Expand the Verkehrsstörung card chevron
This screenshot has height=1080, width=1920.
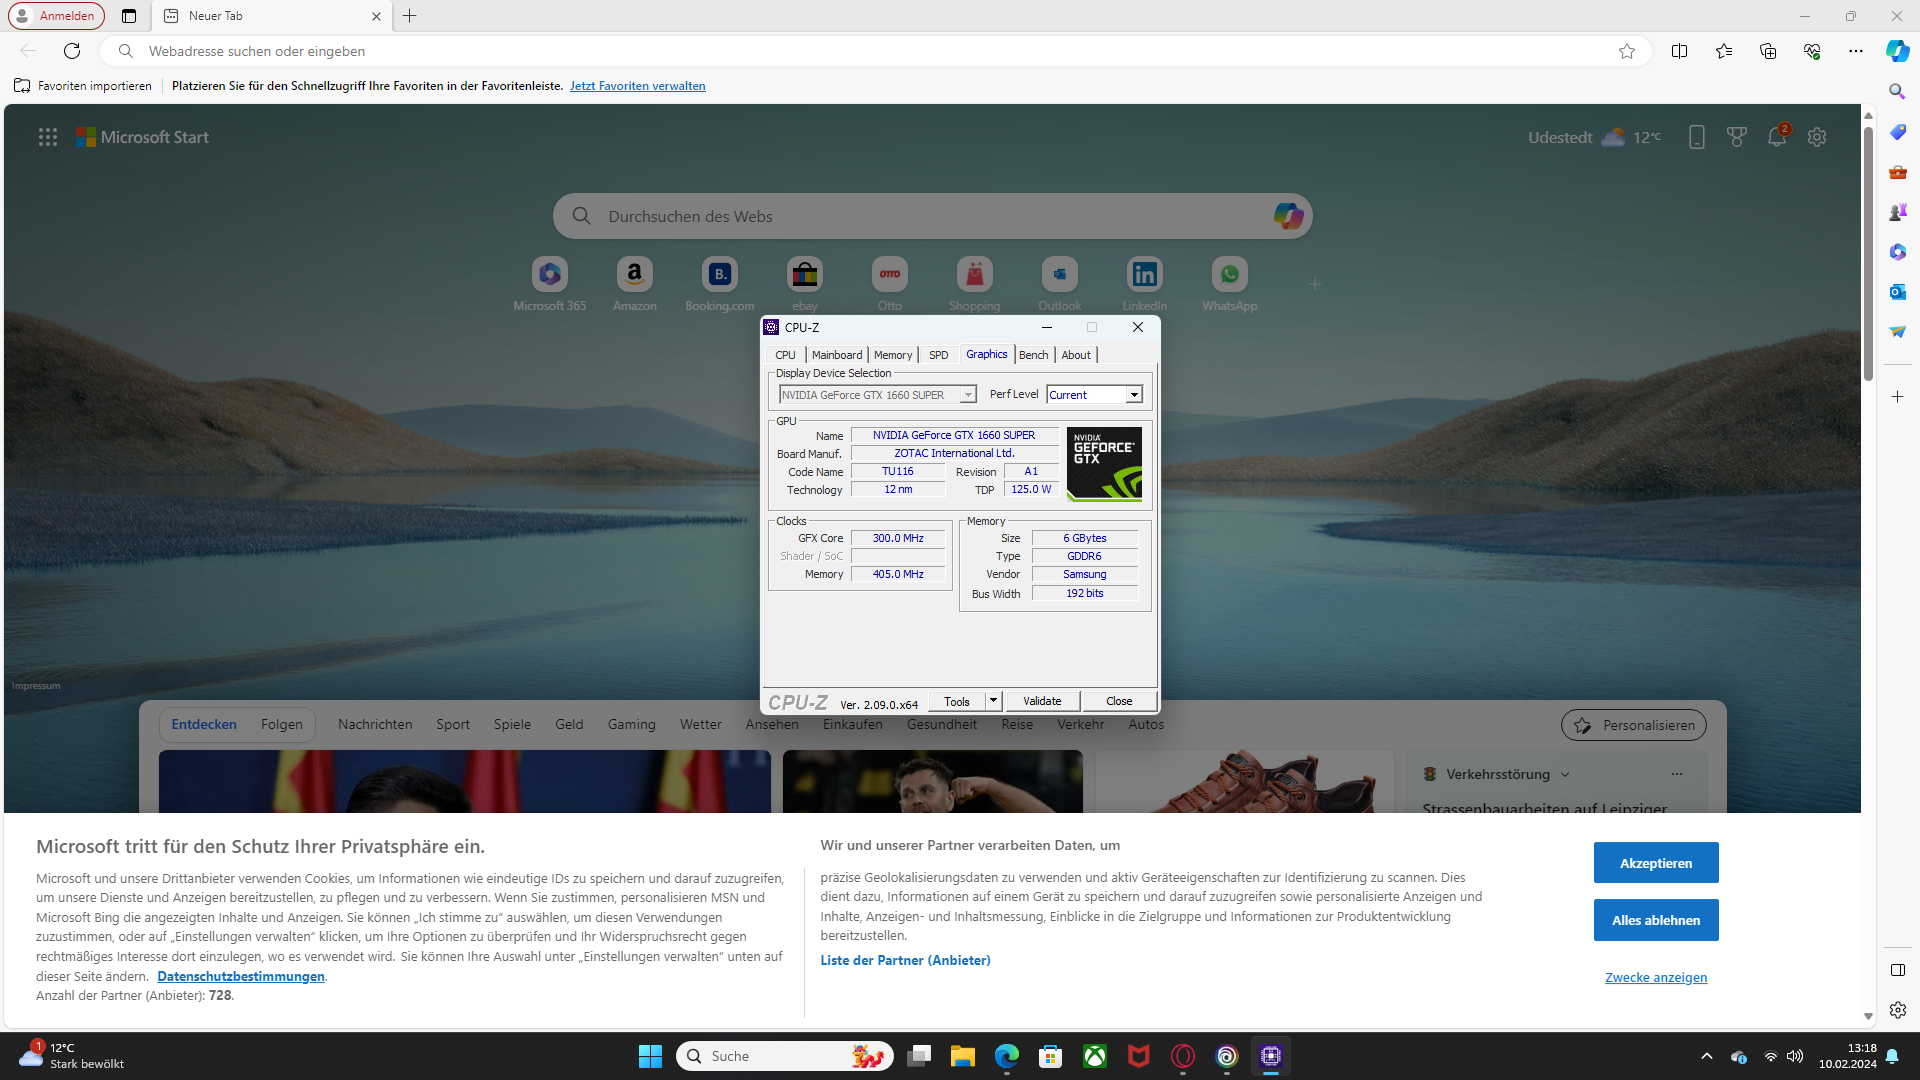[1565, 774]
